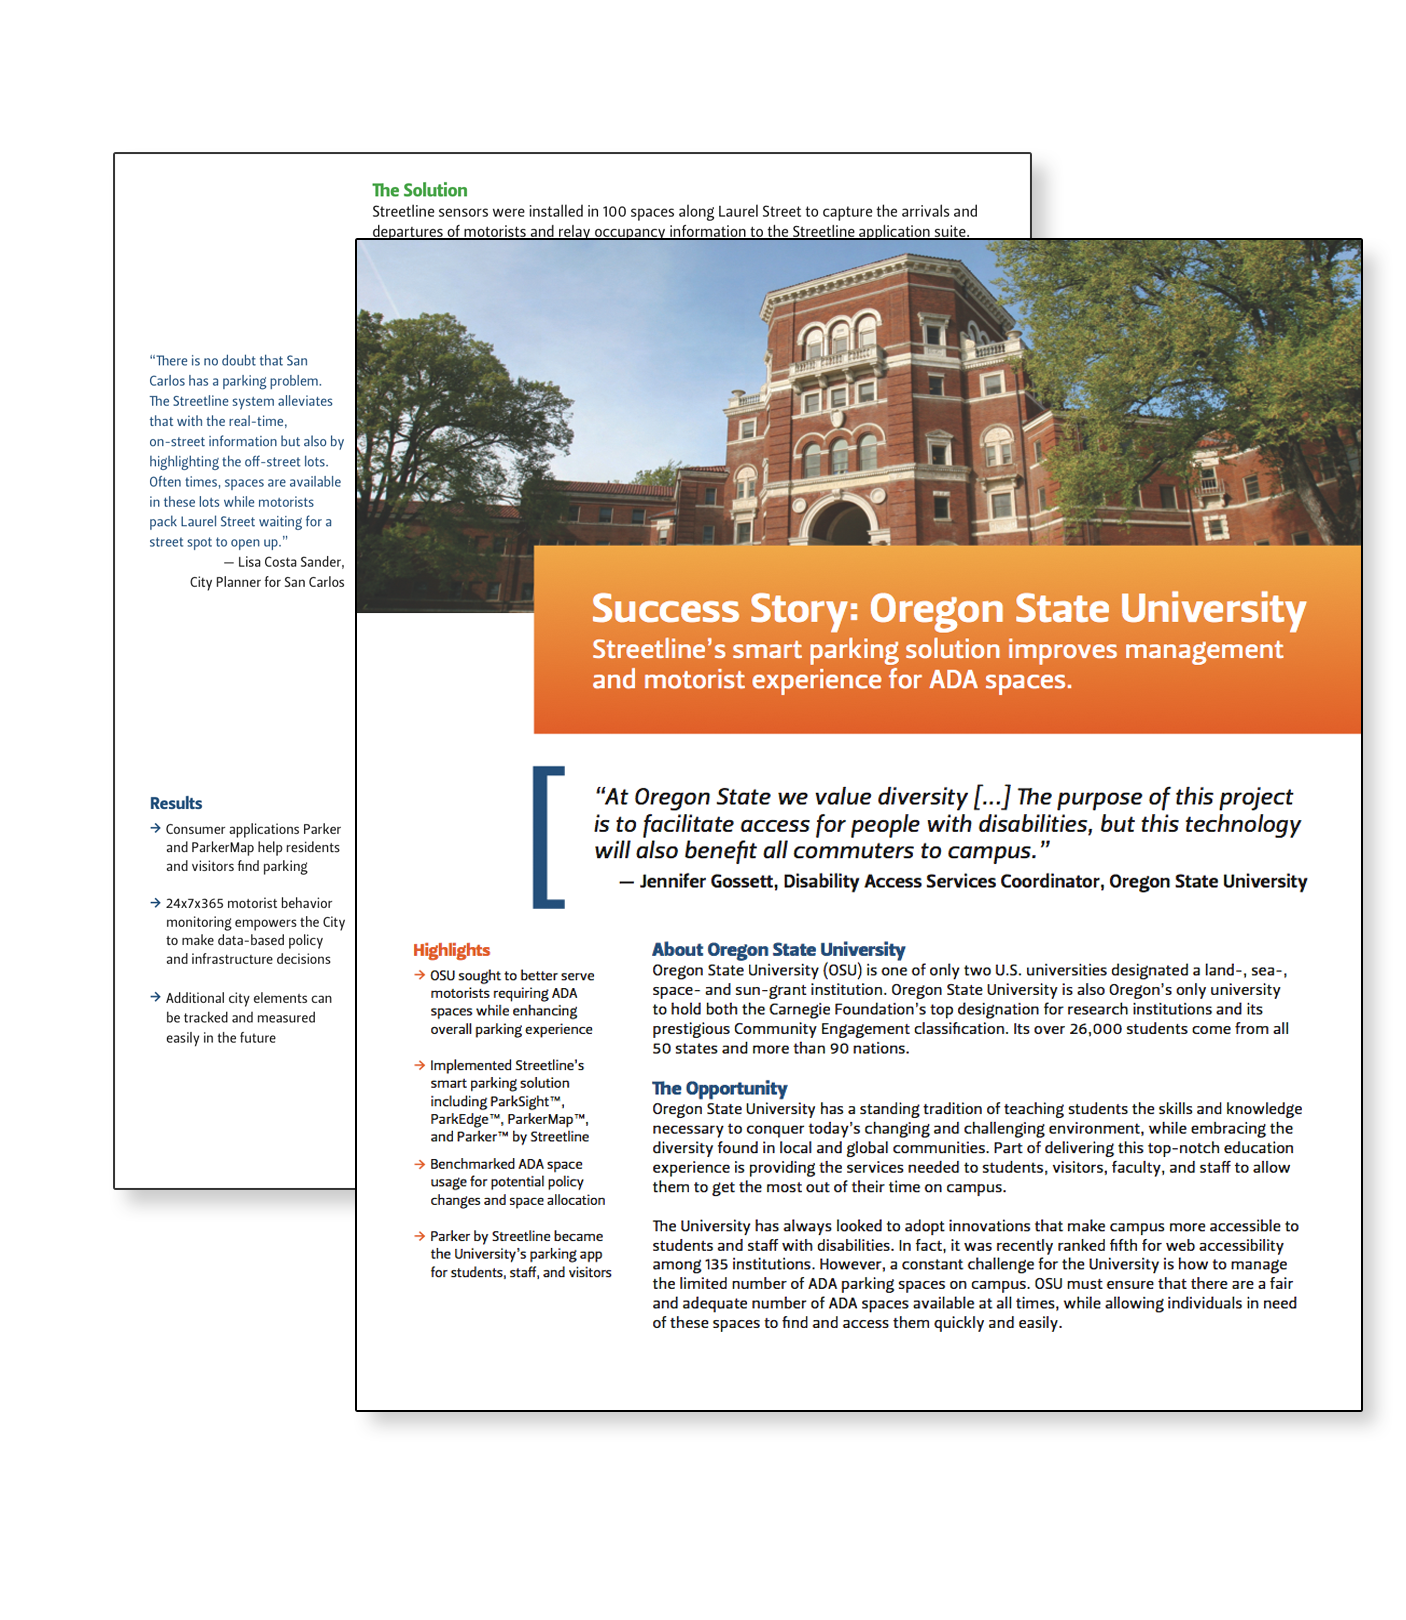The image size is (1406, 1620).
Task: Click the arrow bullet beside 'Consumer applications Parker'
Action: coord(155,828)
